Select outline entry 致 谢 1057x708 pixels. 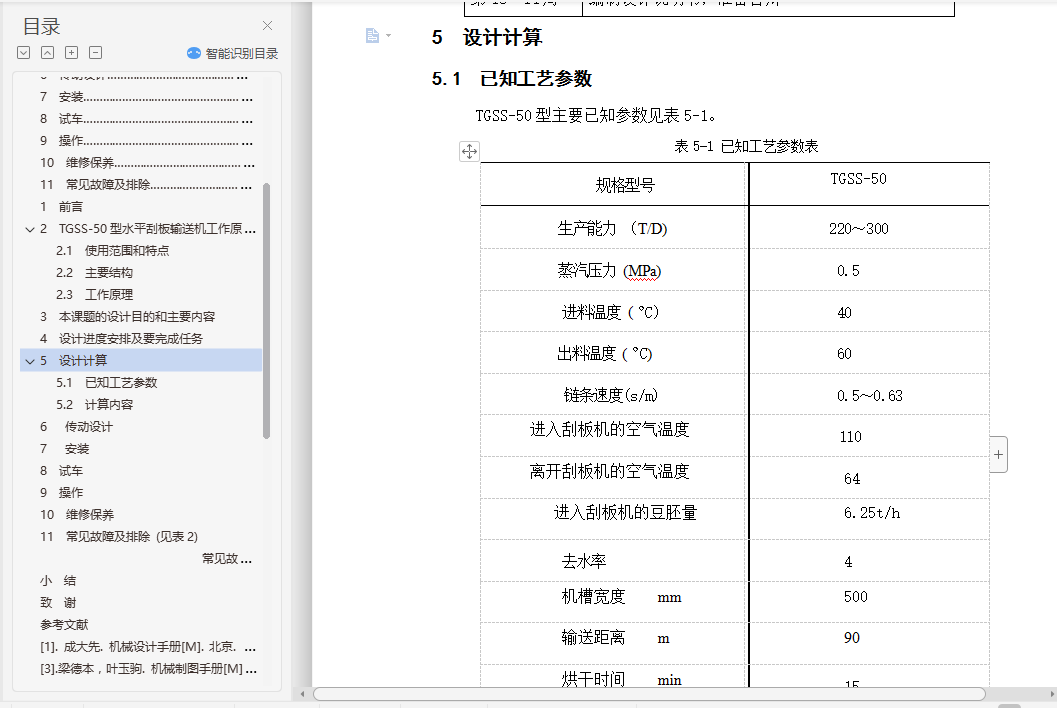click(58, 603)
